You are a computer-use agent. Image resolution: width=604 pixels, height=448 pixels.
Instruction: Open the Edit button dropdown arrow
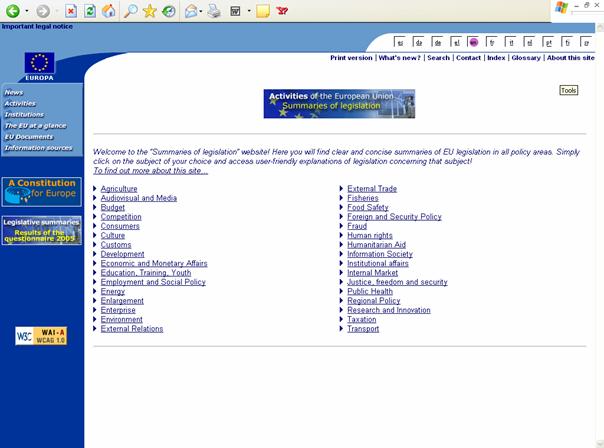(249, 11)
